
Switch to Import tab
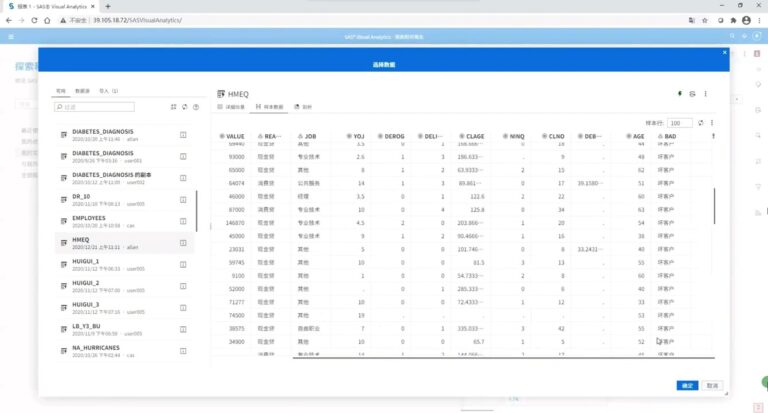click(x=108, y=91)
